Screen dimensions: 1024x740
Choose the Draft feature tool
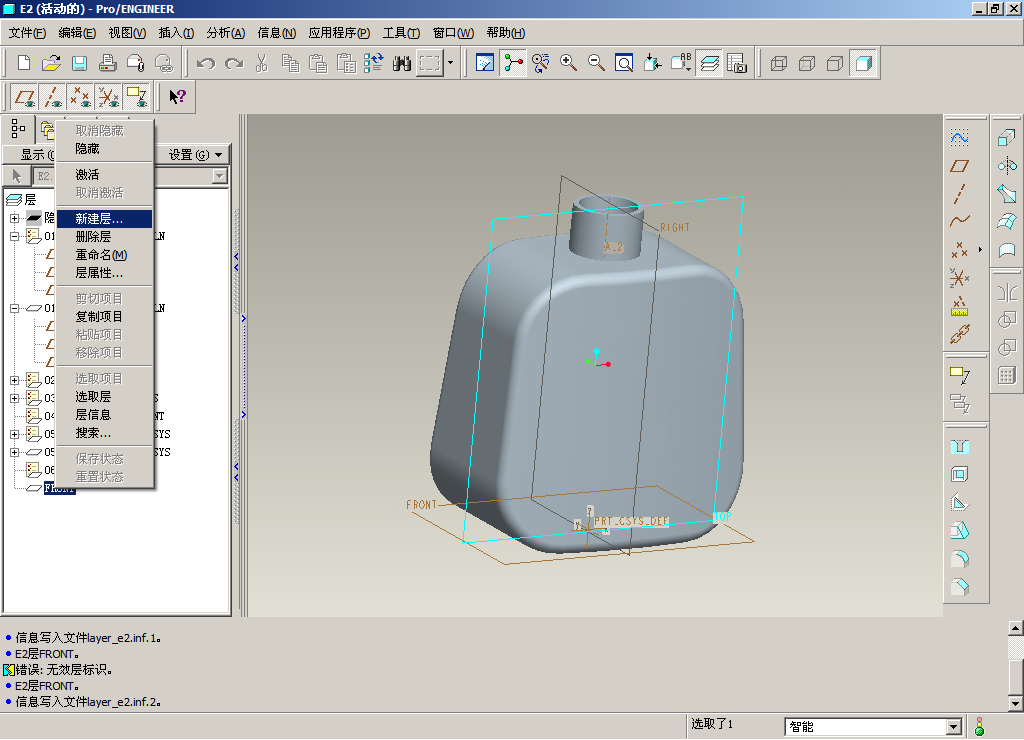pyautogui.click(x=959, y=530)
